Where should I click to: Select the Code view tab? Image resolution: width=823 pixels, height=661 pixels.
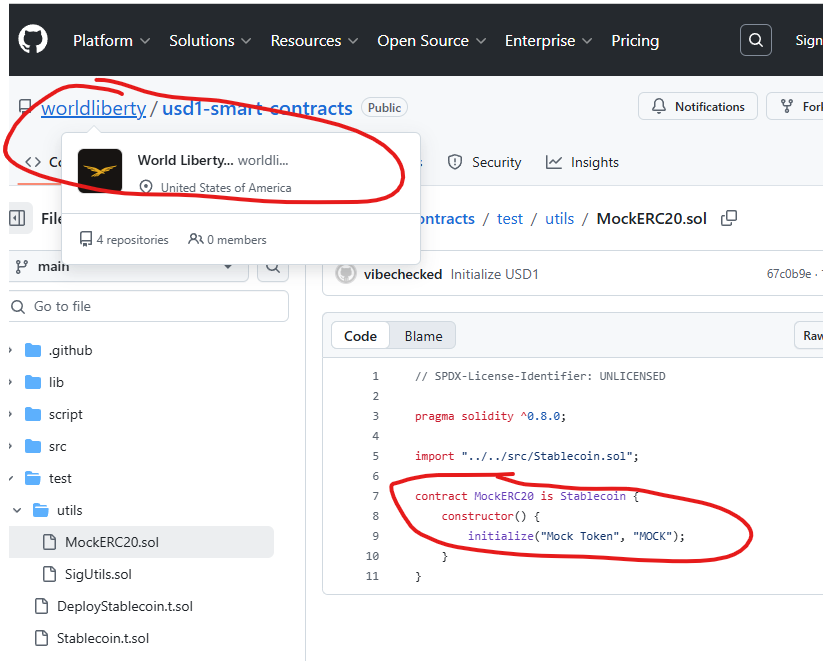click(360, 336)
